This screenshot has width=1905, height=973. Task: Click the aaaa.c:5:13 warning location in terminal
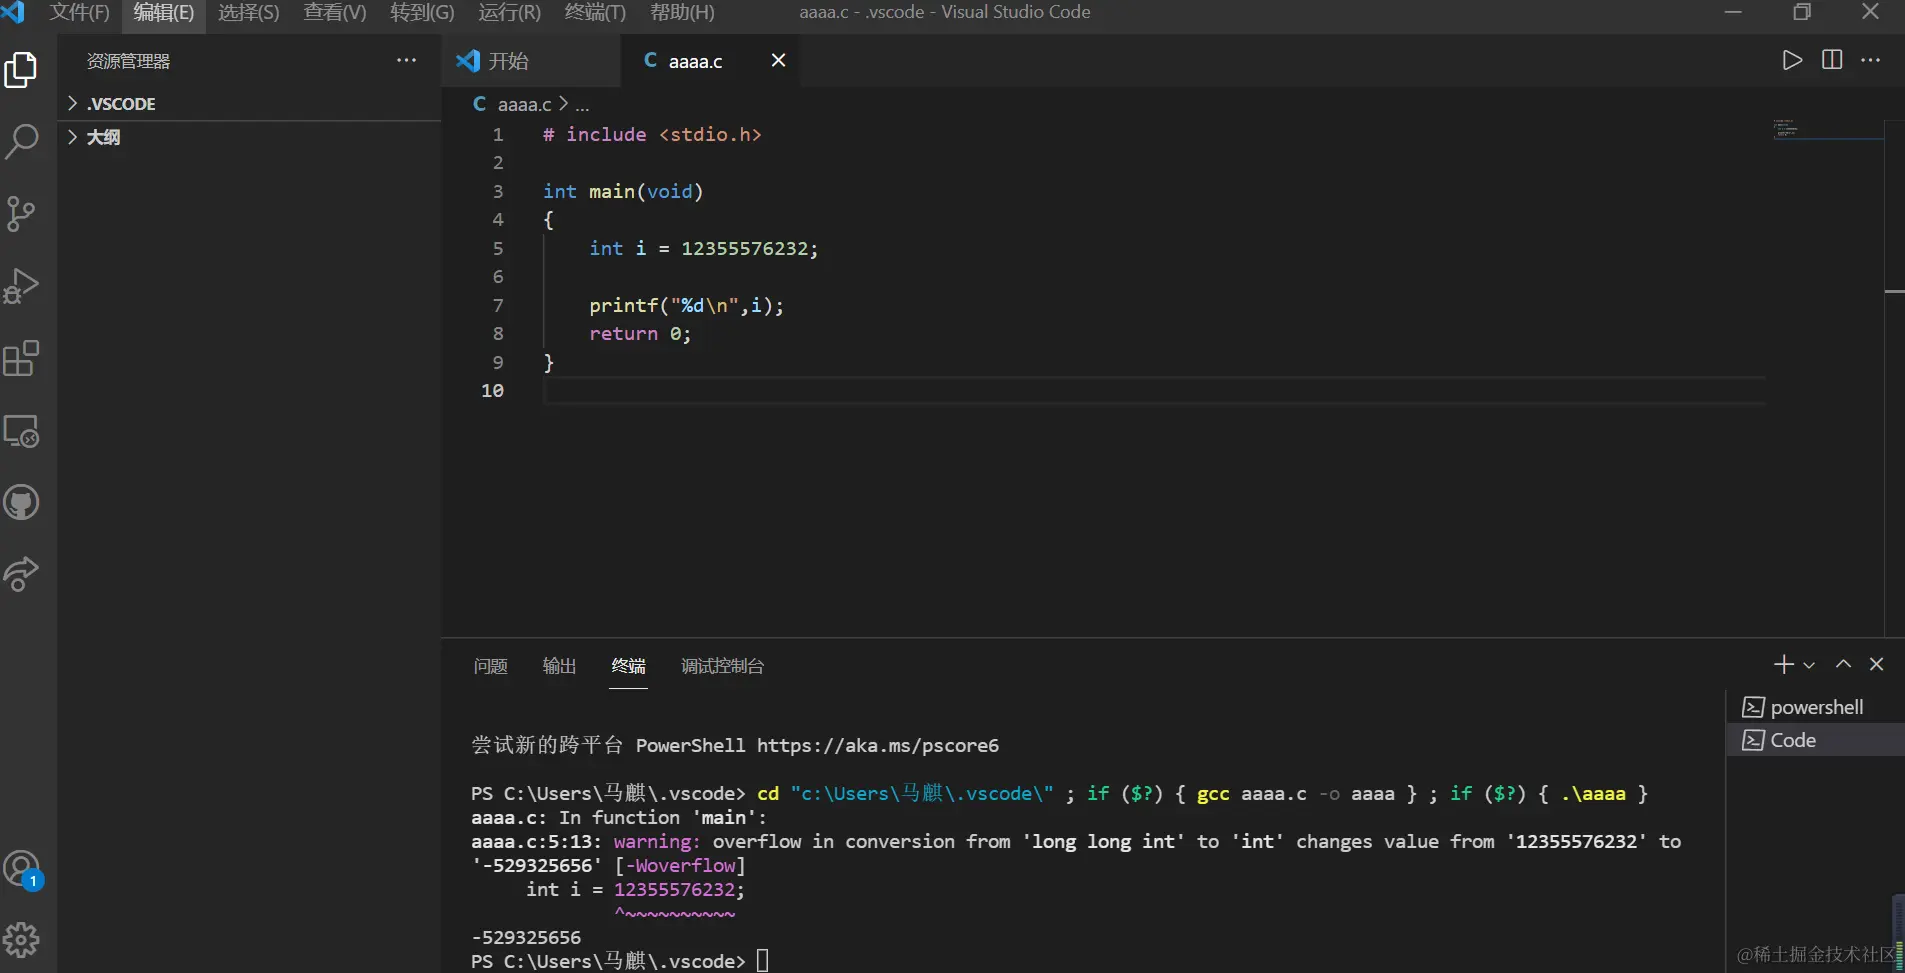[x=536, y=842]
